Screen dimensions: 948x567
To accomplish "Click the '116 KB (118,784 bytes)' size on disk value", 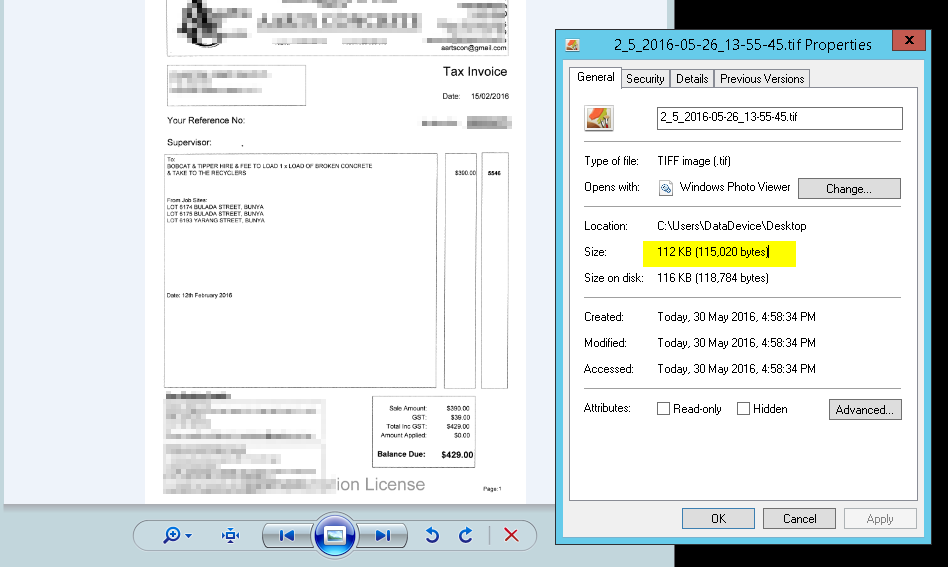I will pyautogui.click(x=713, y=278).
